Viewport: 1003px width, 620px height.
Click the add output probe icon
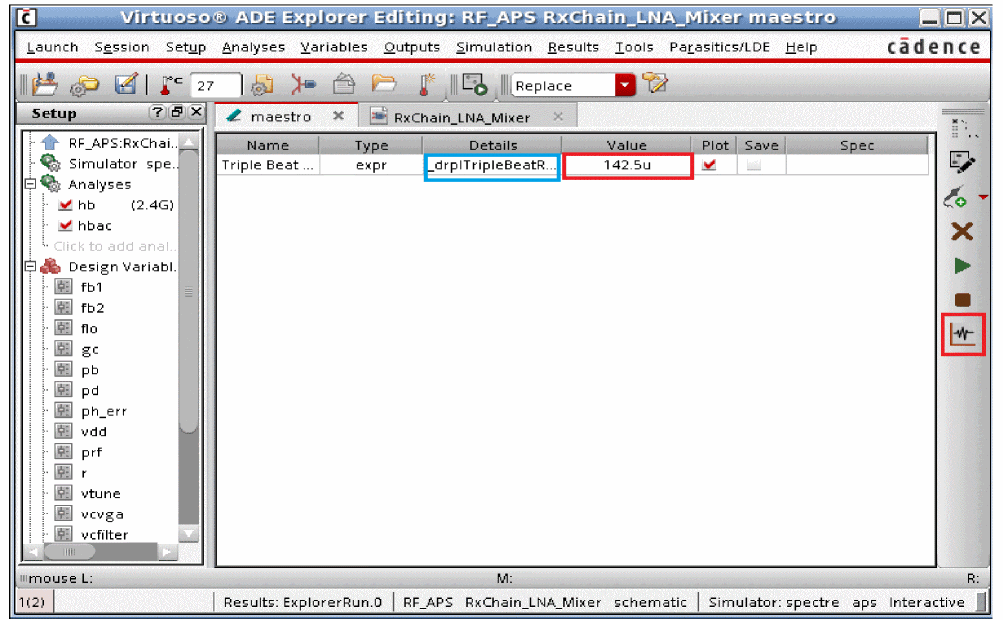pyautogui.click(x=956, y=197)
